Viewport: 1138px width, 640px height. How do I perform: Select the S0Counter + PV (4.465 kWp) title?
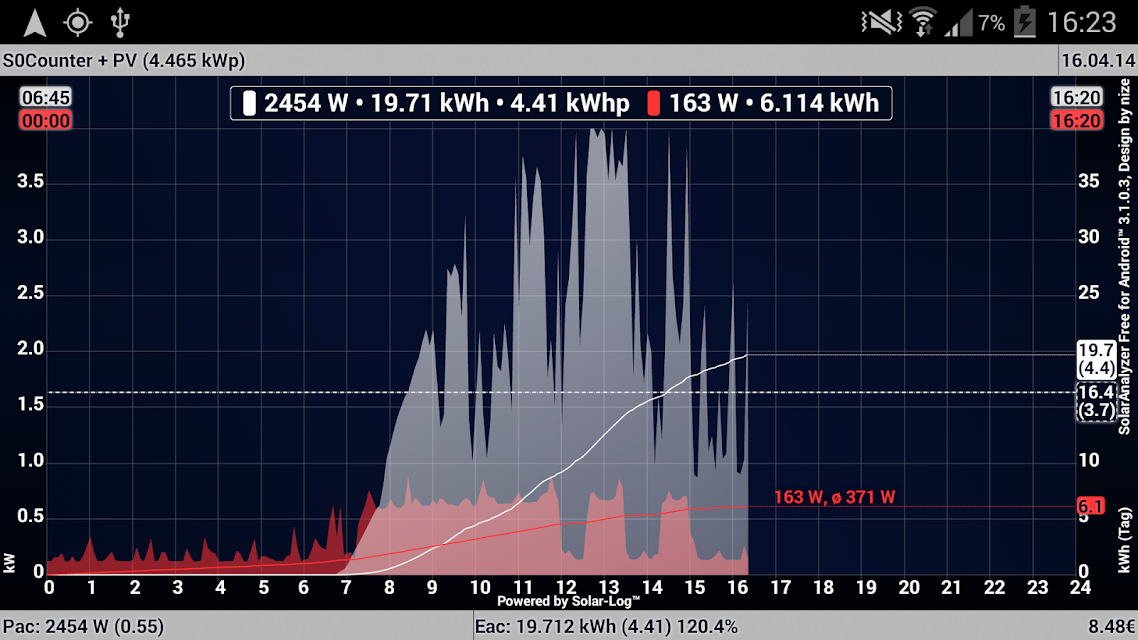[x=124, y=60]
